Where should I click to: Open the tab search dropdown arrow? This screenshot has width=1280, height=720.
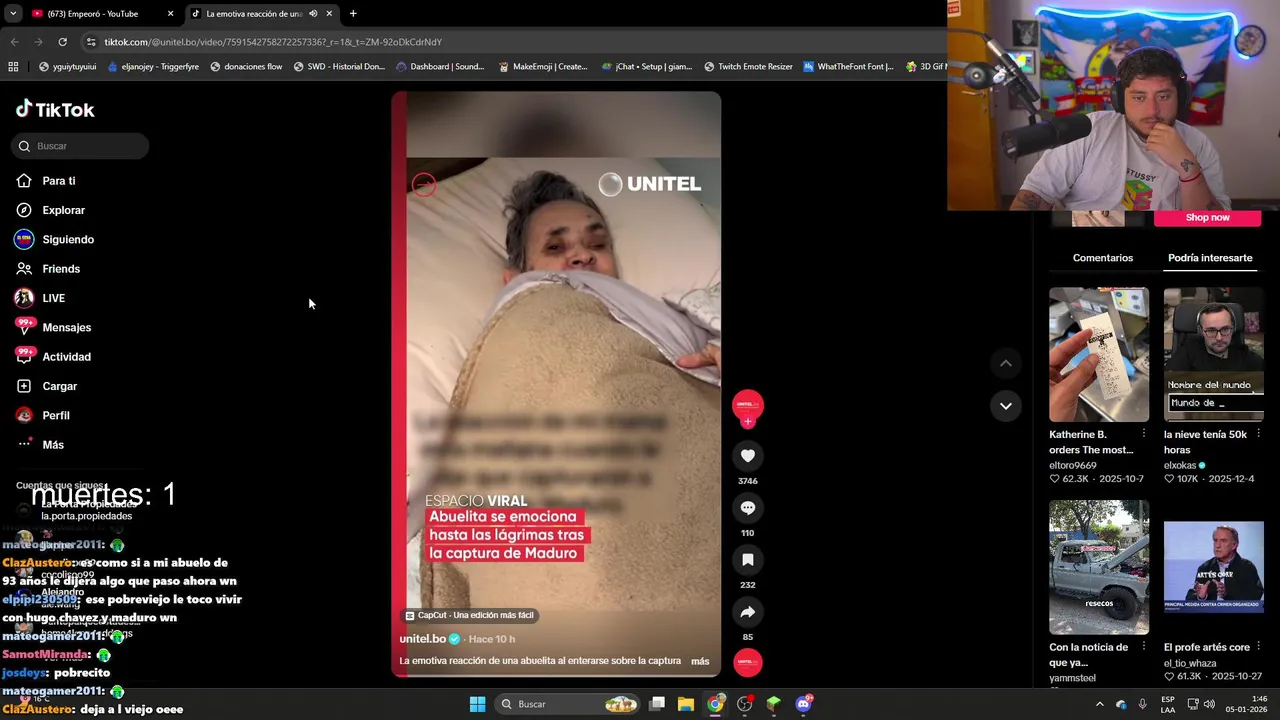[x=13, y=14]
